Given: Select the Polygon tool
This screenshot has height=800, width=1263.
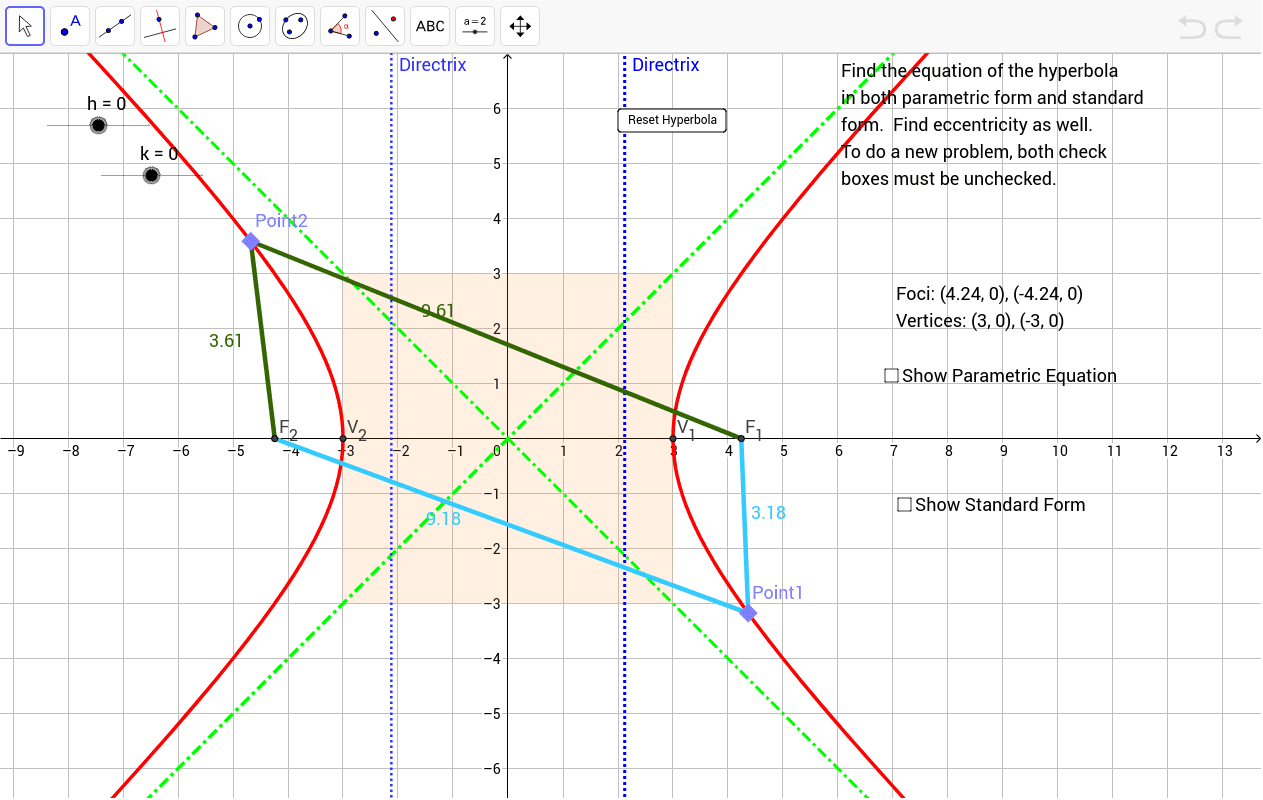Looking at the screenshot, I should click(205, 26).
